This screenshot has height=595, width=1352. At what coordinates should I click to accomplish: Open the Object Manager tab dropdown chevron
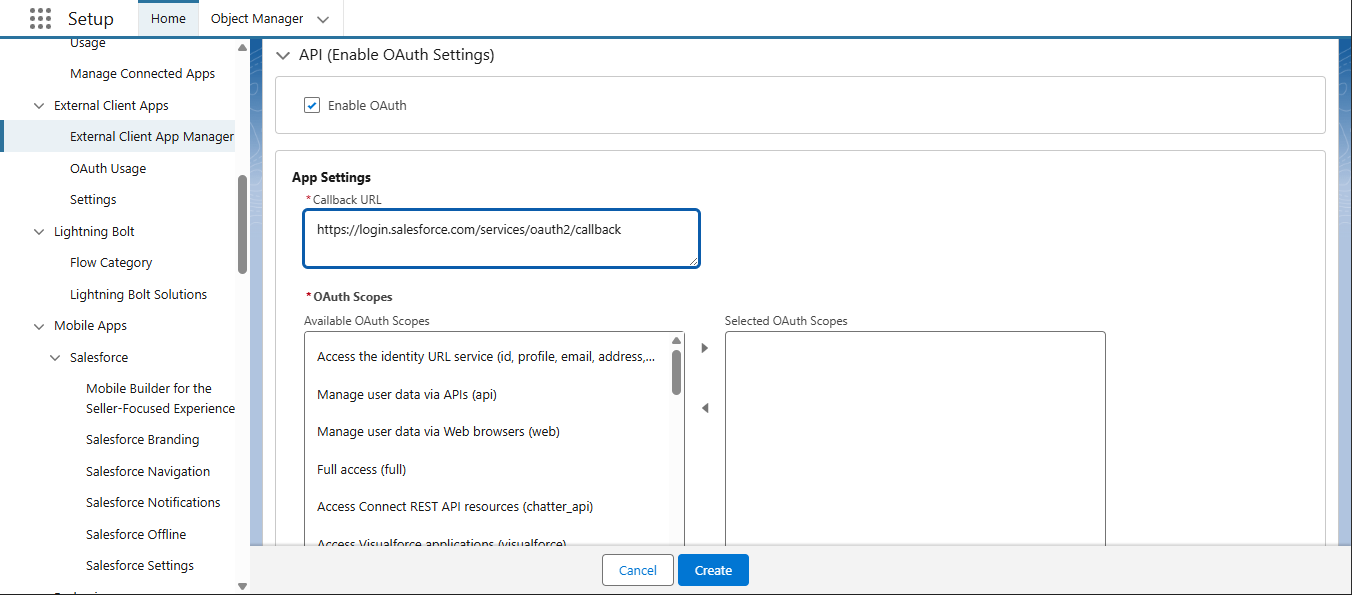point(322,20)
